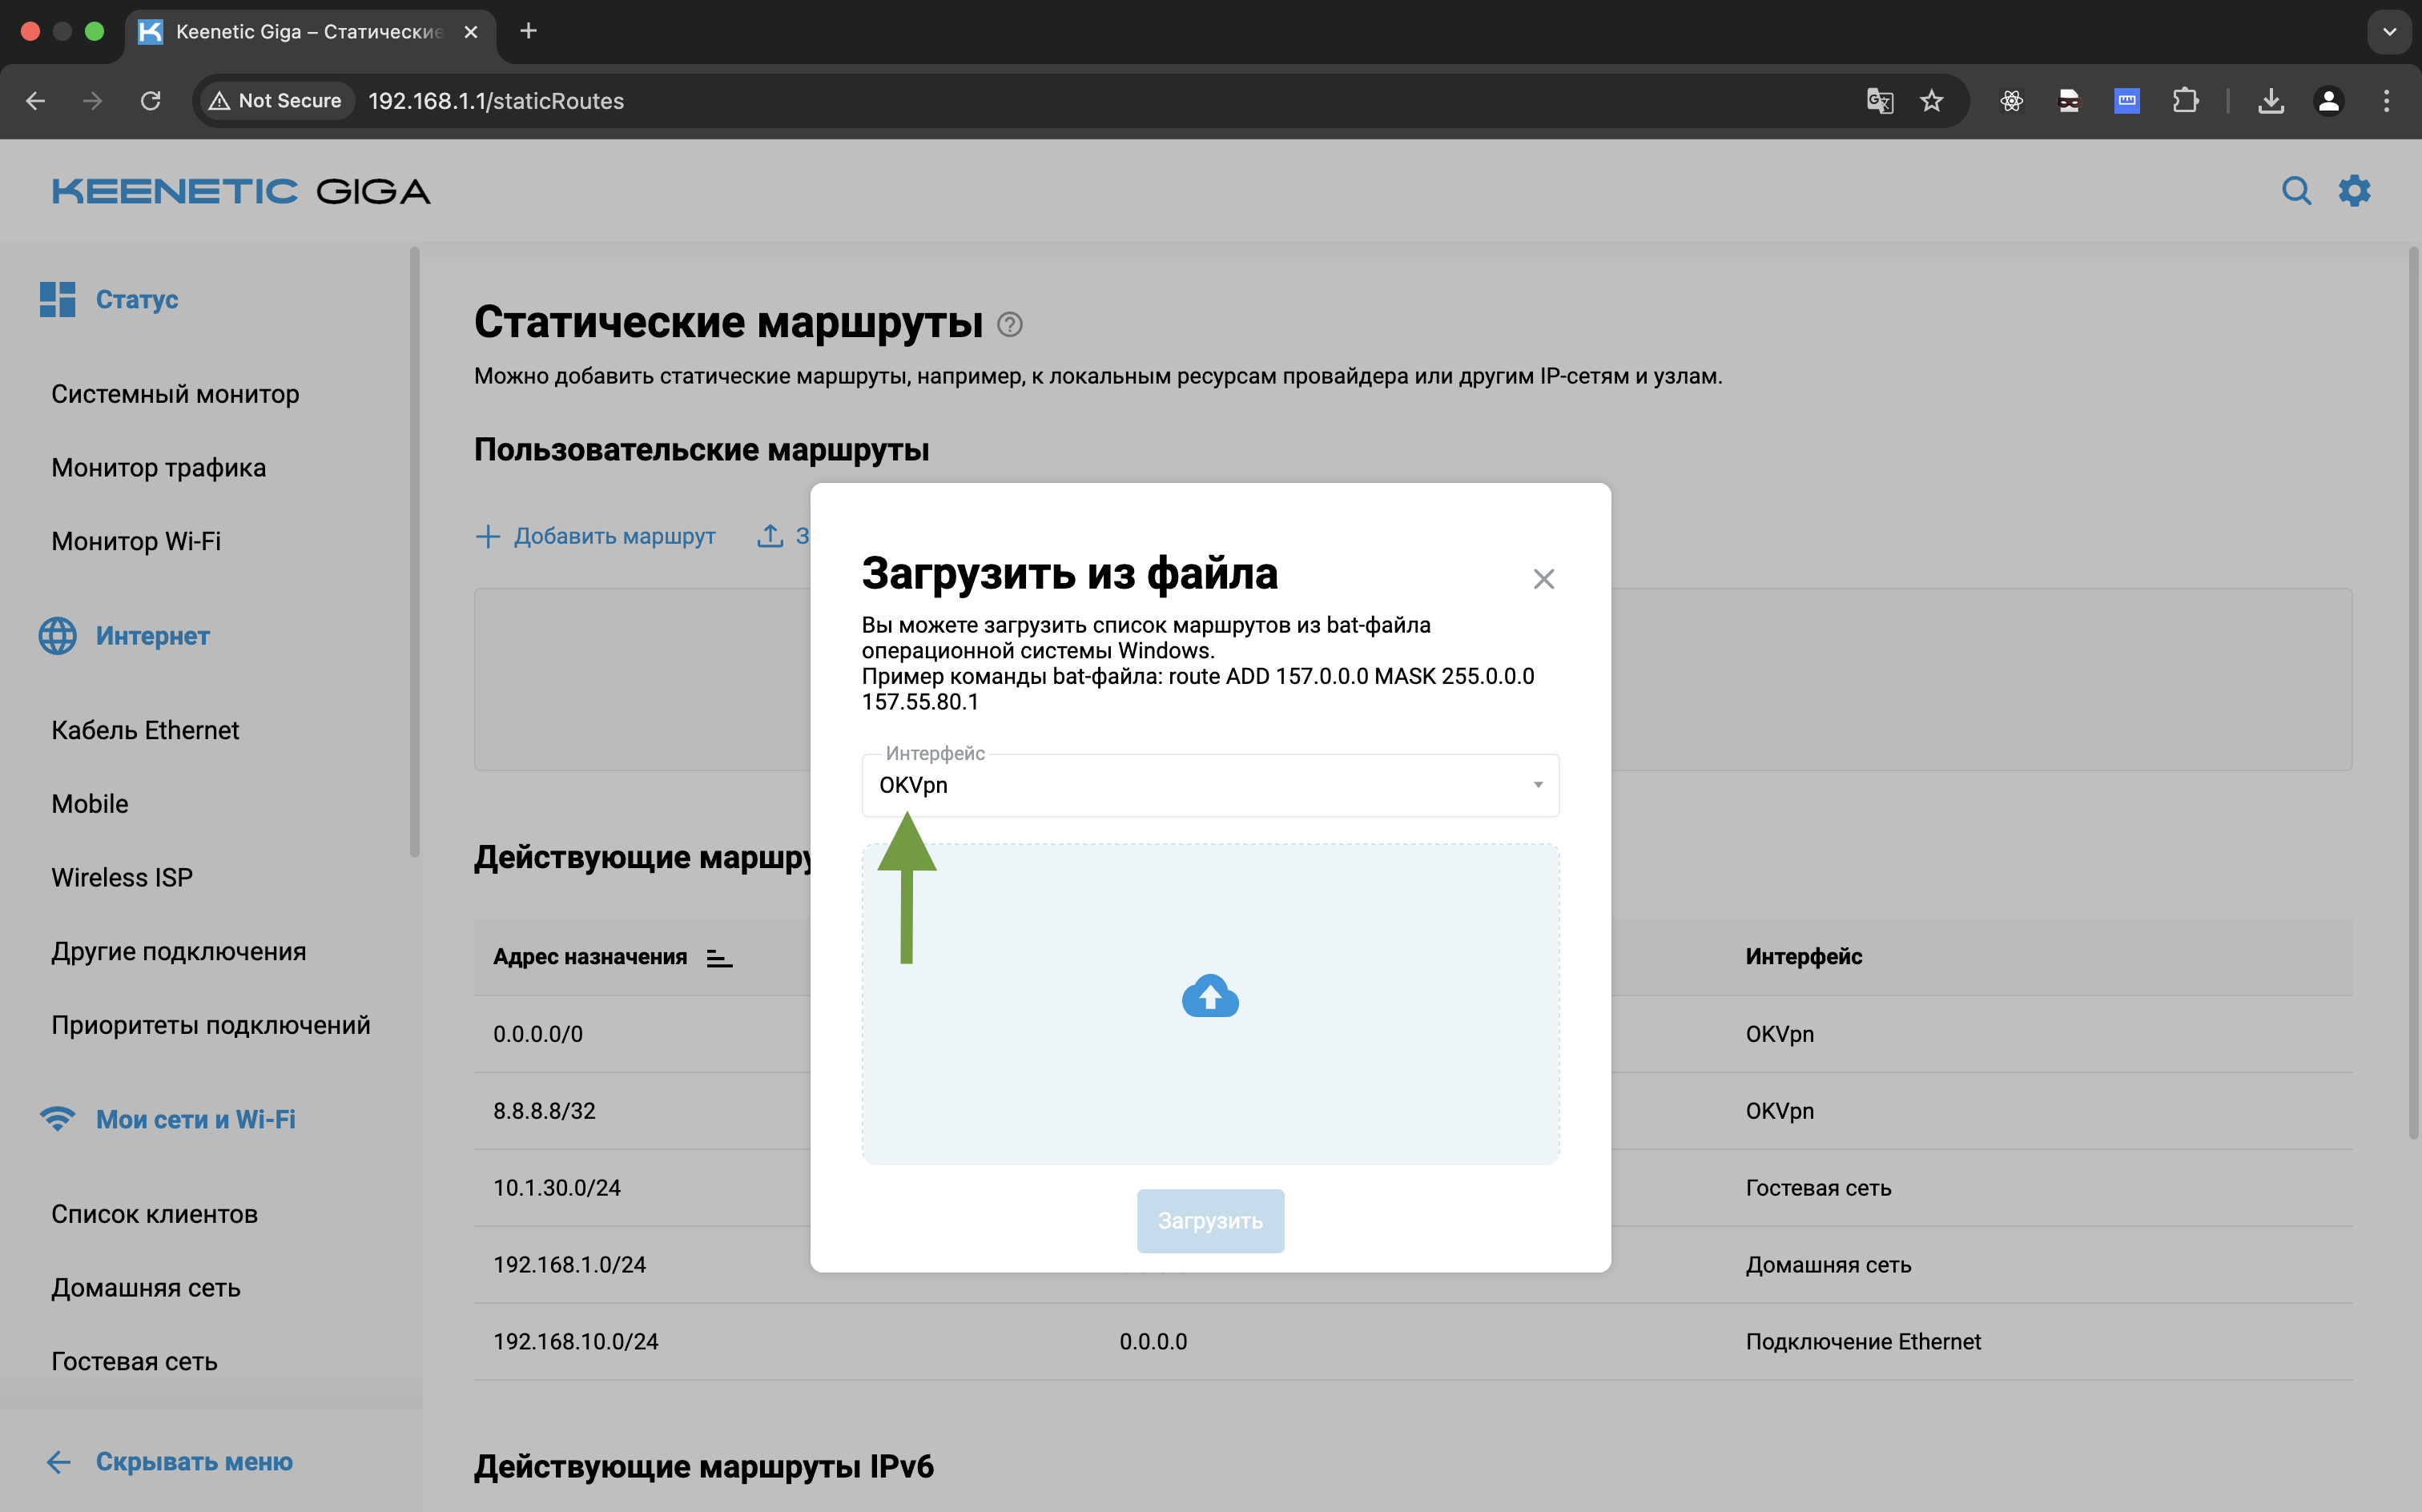Open browser downloads via the toolbar icon
The image size is (2422, 1512).
[2272, 100]
